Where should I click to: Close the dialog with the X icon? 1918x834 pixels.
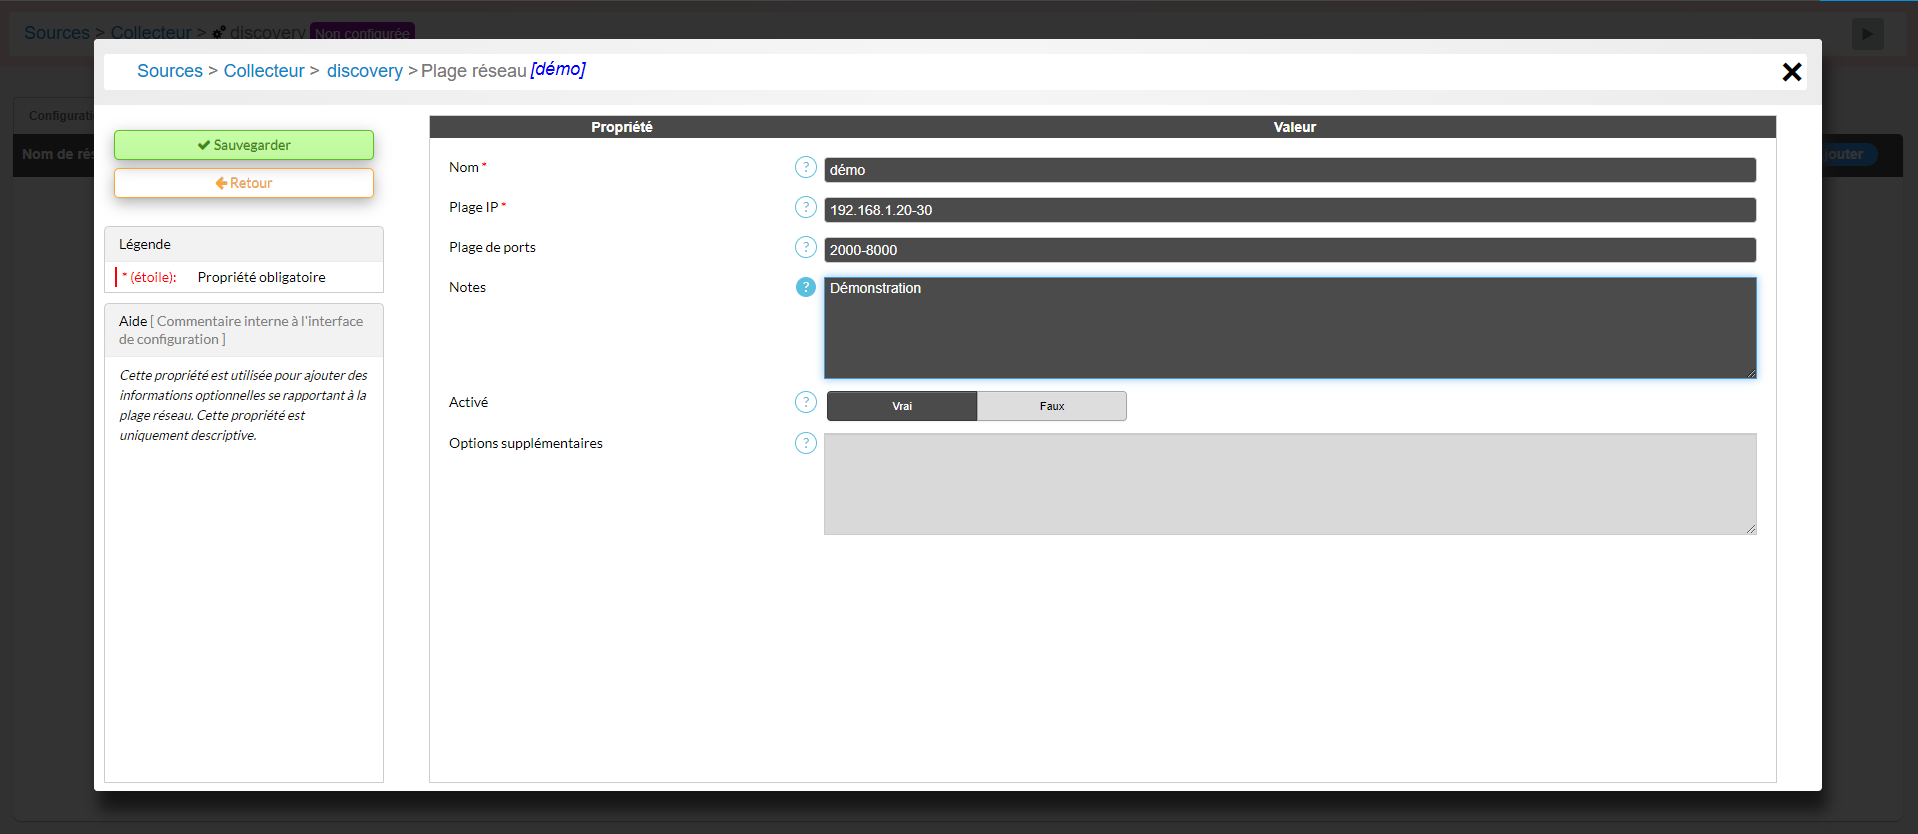pos(1791,72)
